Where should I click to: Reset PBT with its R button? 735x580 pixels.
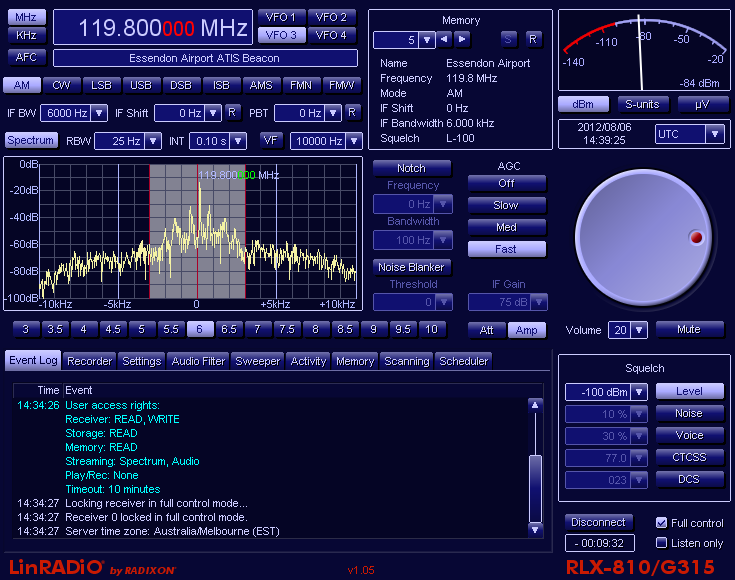352,113
